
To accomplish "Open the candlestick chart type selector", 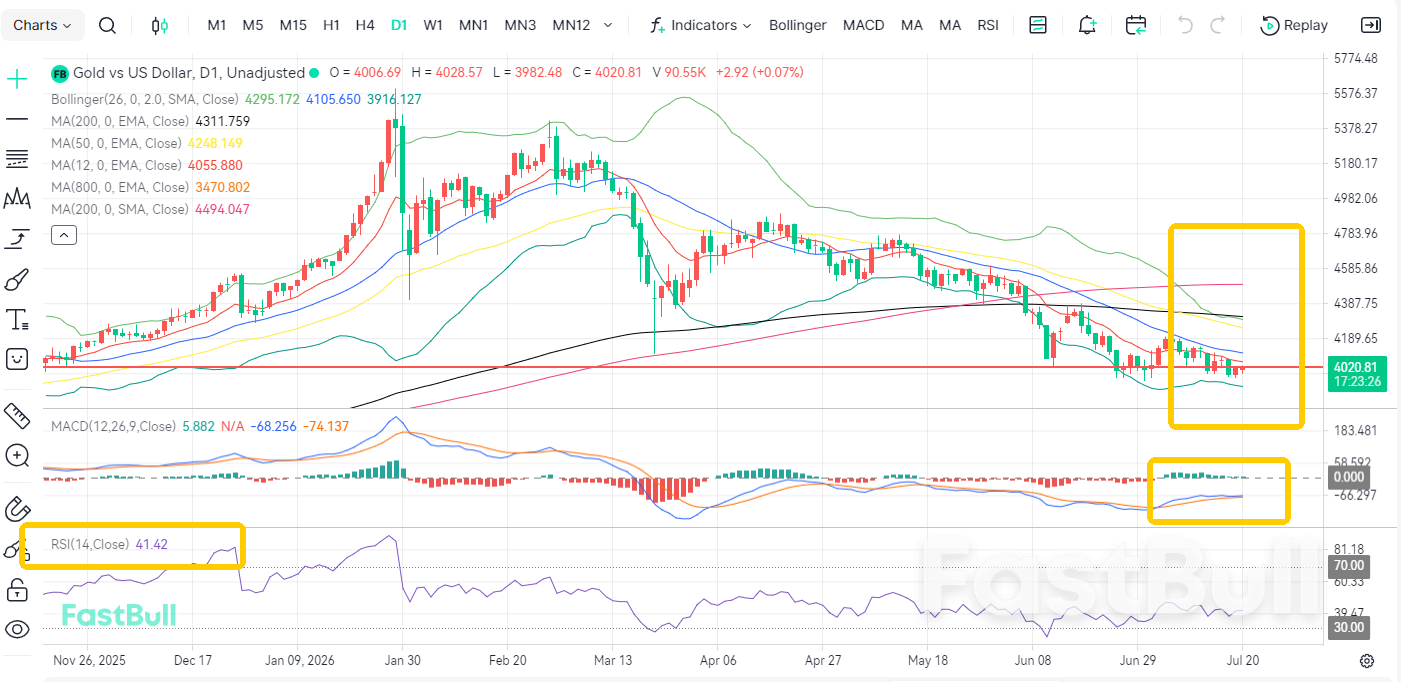I will [x=160, y=25].
